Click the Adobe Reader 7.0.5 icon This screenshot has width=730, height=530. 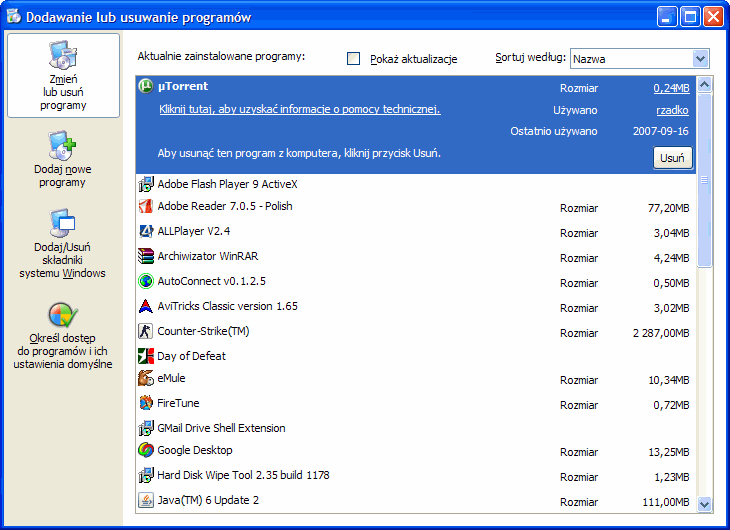[x=146, y=206]
